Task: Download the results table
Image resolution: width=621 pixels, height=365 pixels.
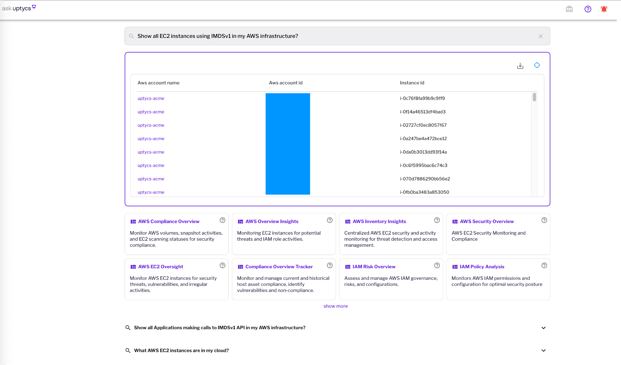Action: 520,66
